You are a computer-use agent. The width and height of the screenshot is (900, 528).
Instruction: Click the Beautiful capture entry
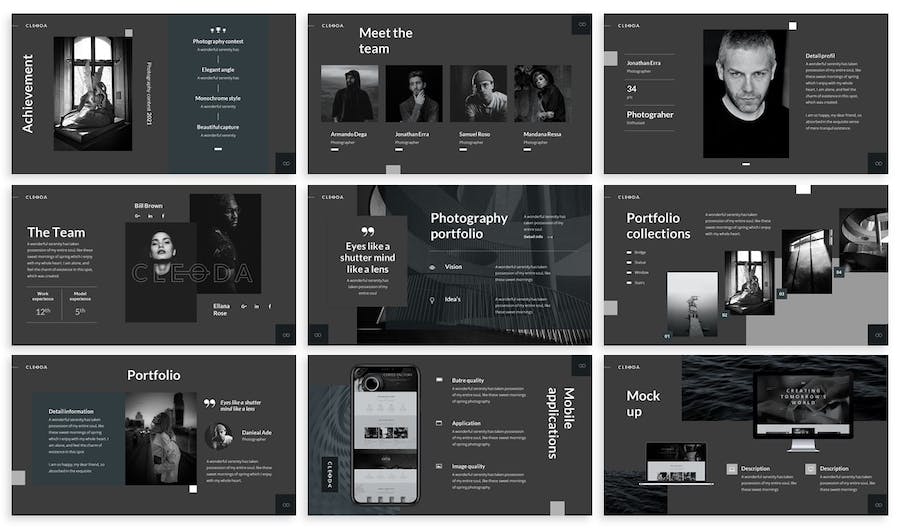218,127
